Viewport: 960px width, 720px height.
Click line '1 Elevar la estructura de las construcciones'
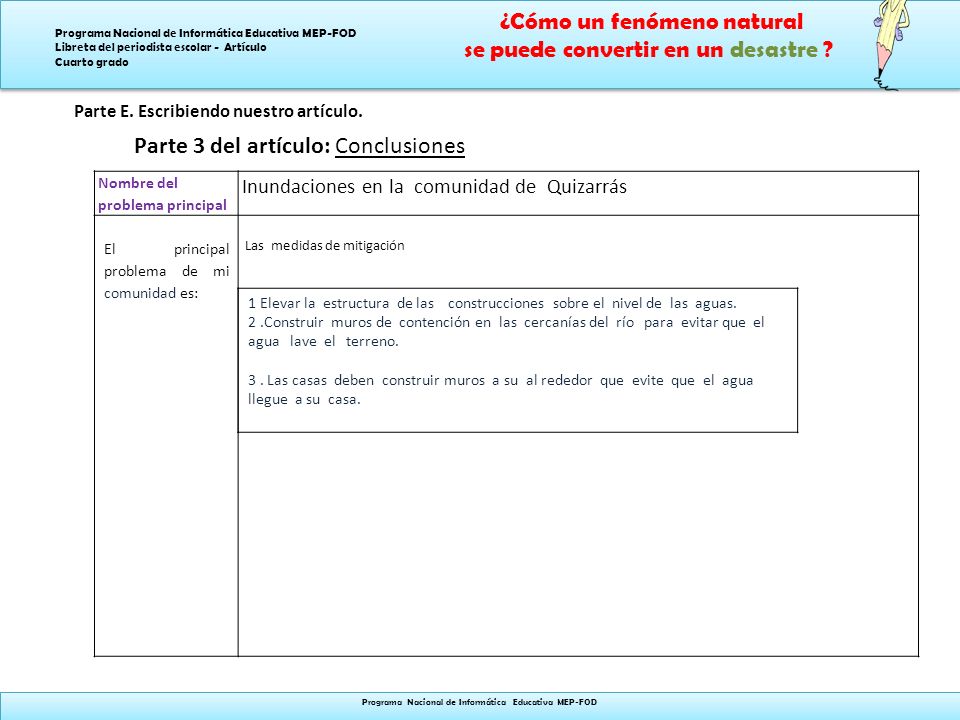coord(492,303)
